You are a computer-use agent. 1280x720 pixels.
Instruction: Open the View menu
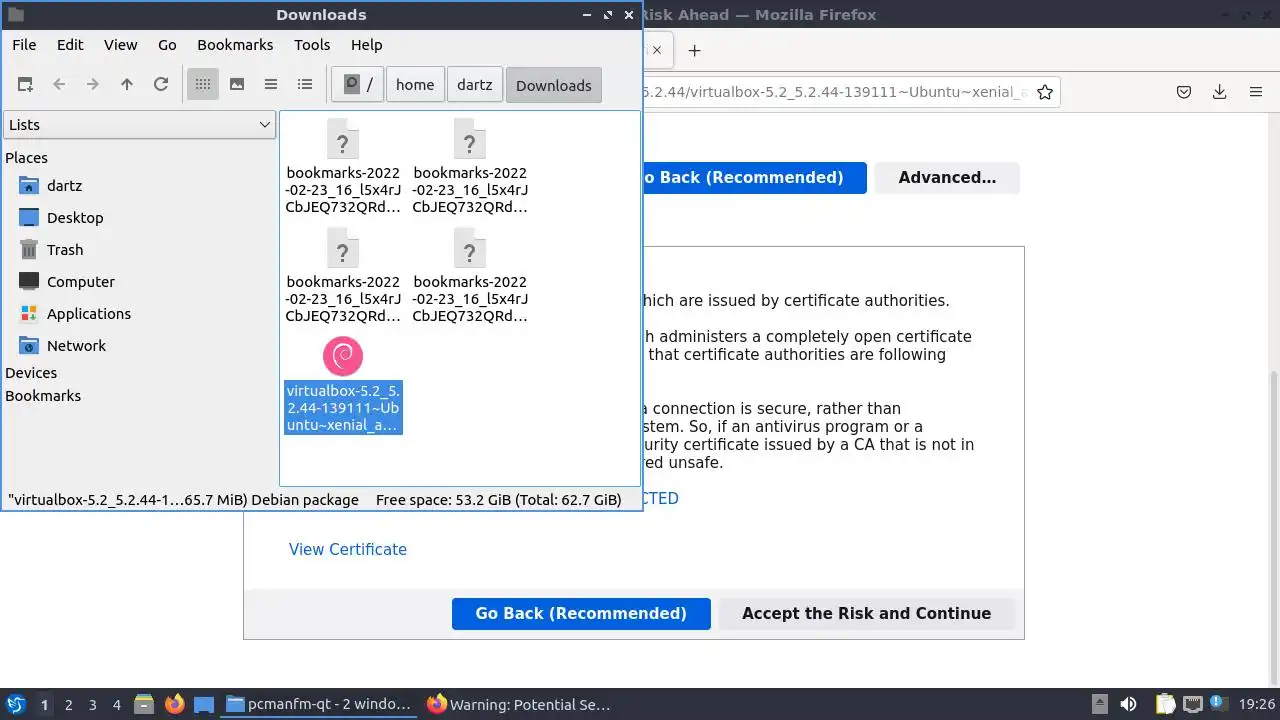(120, 45)
